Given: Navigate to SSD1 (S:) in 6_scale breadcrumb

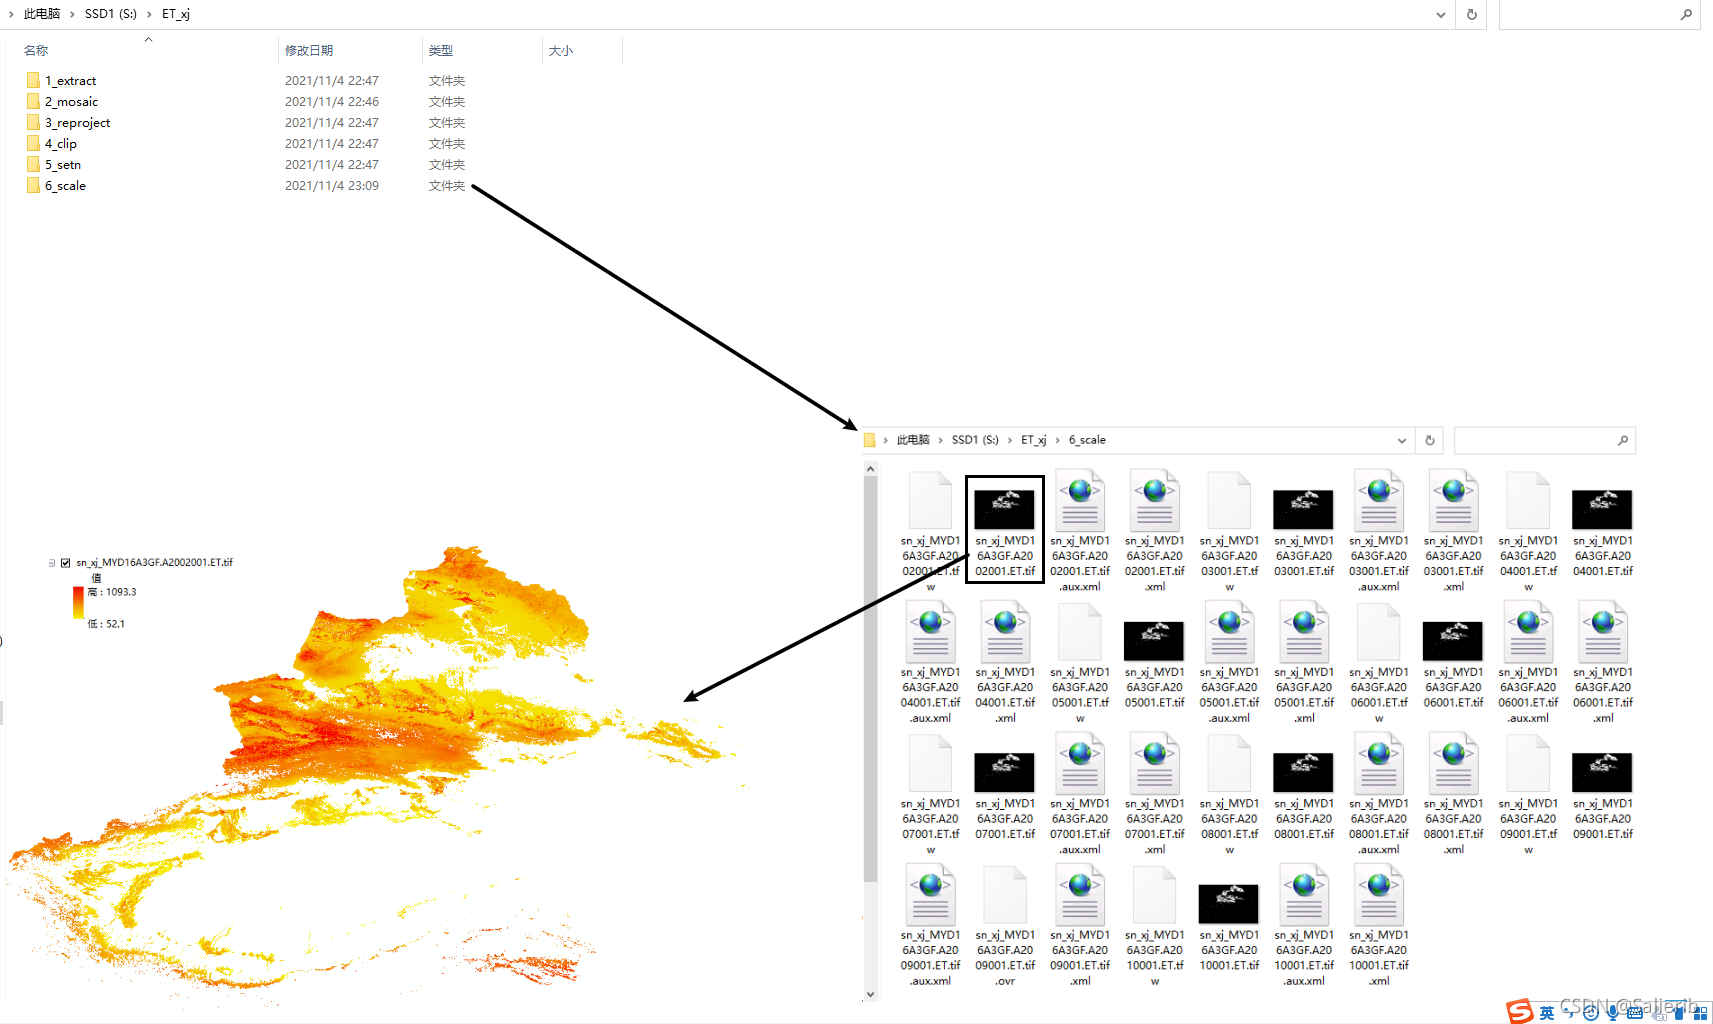Looking at the screenshot, I should (975, 440).
